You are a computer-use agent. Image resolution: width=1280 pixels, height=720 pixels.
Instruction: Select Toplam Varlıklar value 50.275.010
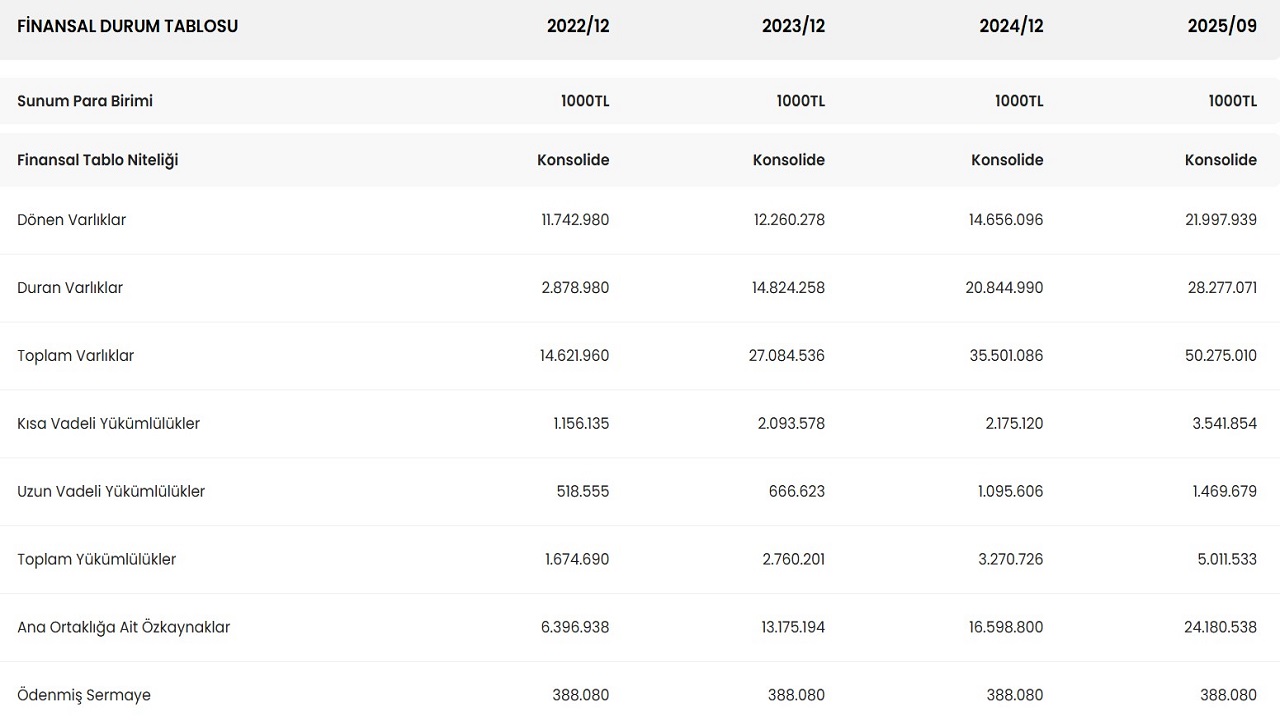coord(1221,356)
